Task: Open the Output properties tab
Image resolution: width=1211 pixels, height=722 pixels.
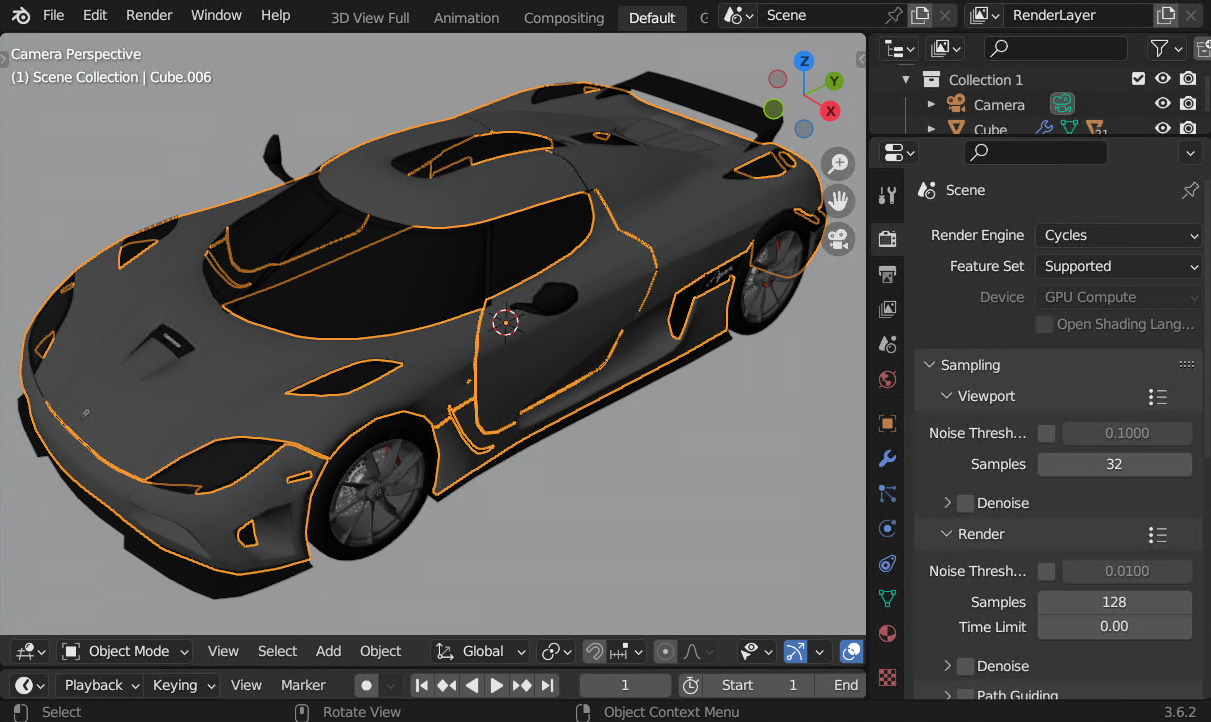Action: click(887, 274)
